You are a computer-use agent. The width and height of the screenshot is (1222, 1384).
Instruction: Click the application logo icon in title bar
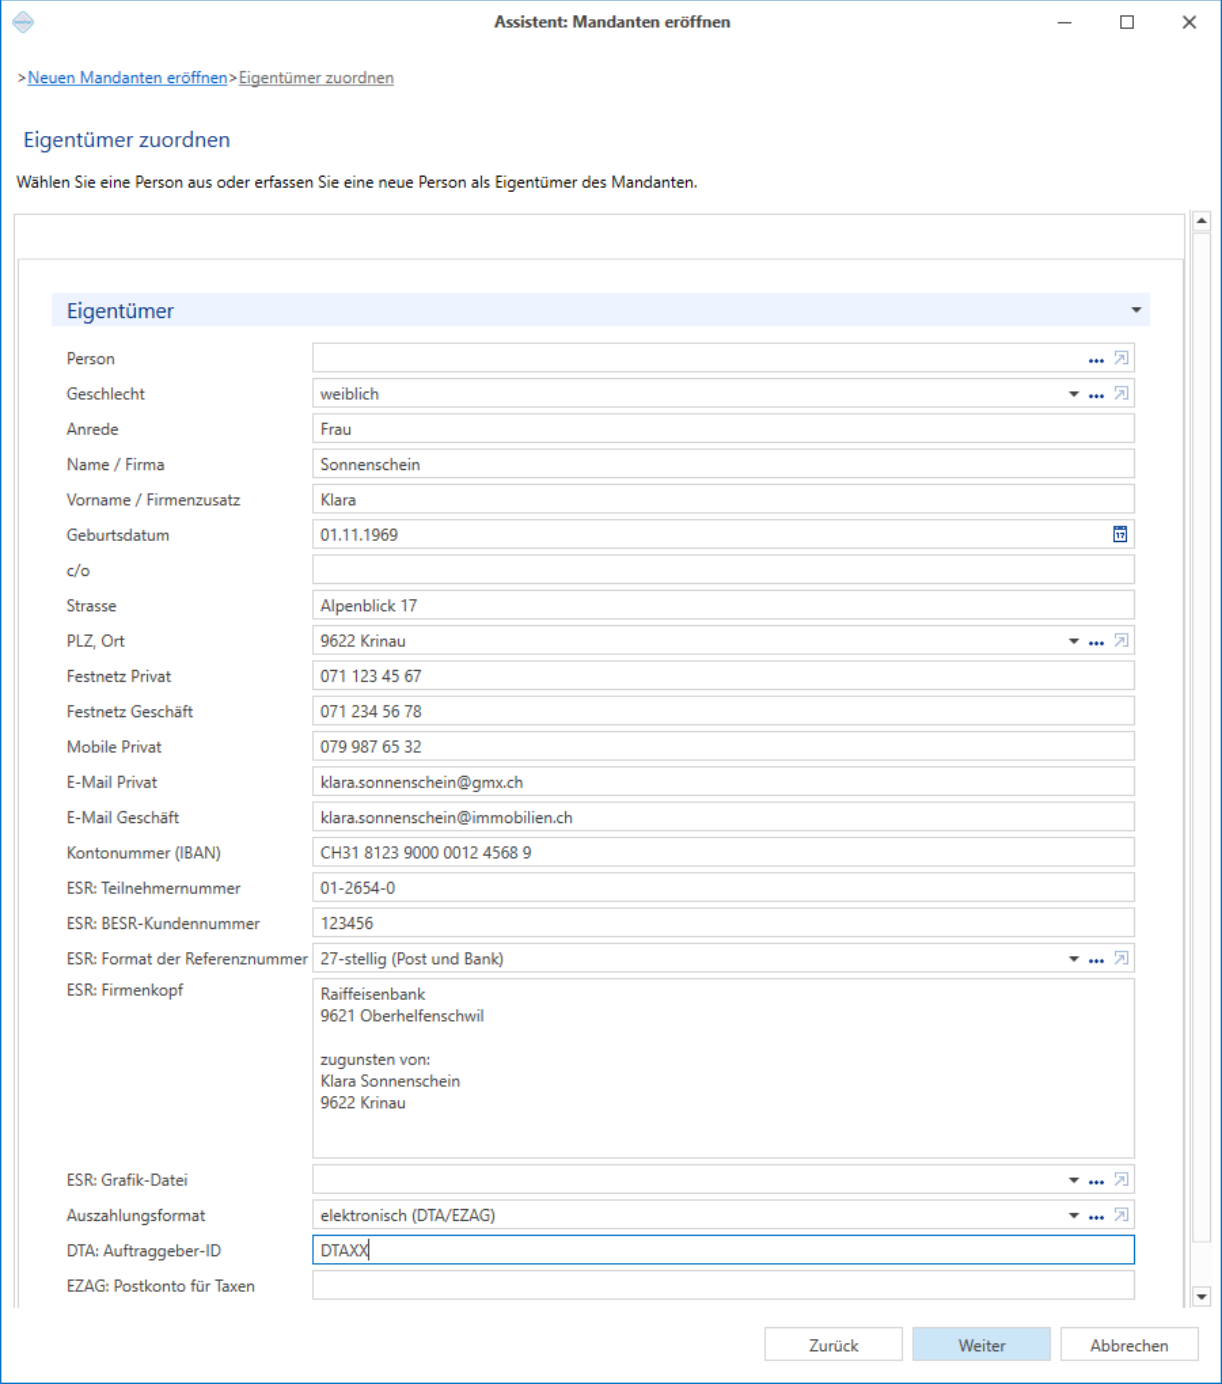[x=23, y=22]
